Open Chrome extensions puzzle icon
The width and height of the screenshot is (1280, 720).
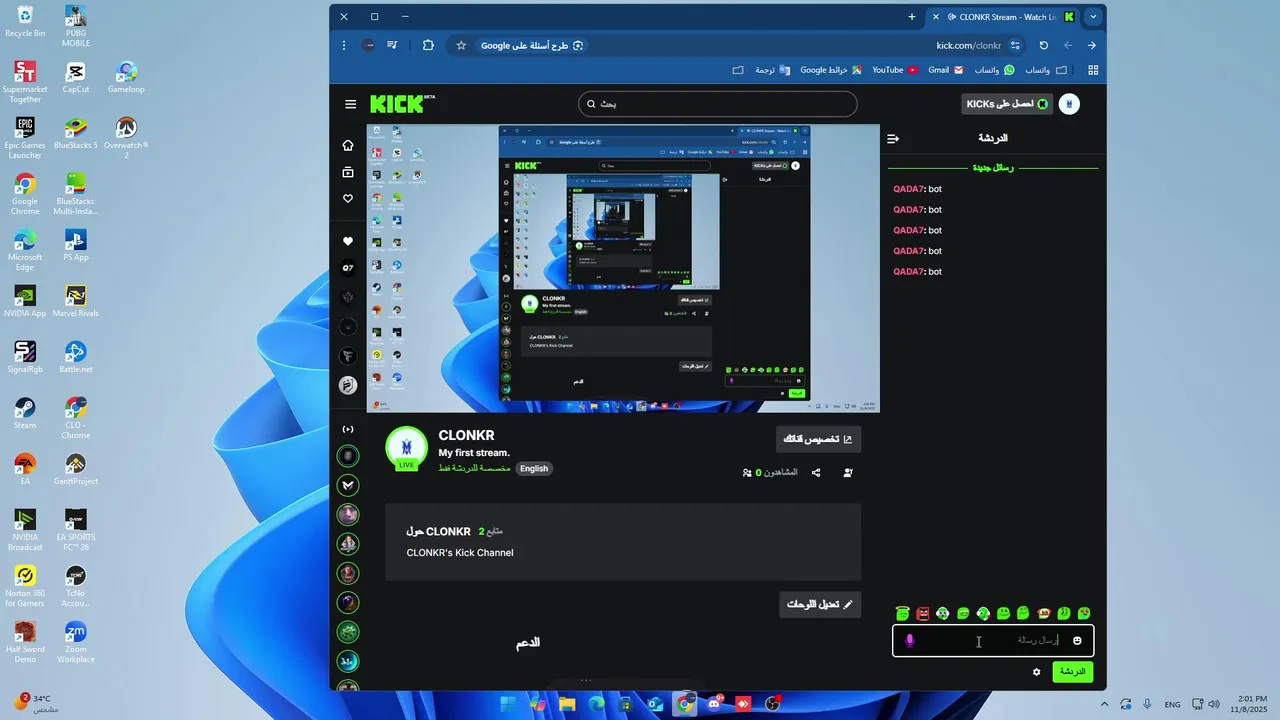click(428, 45)
